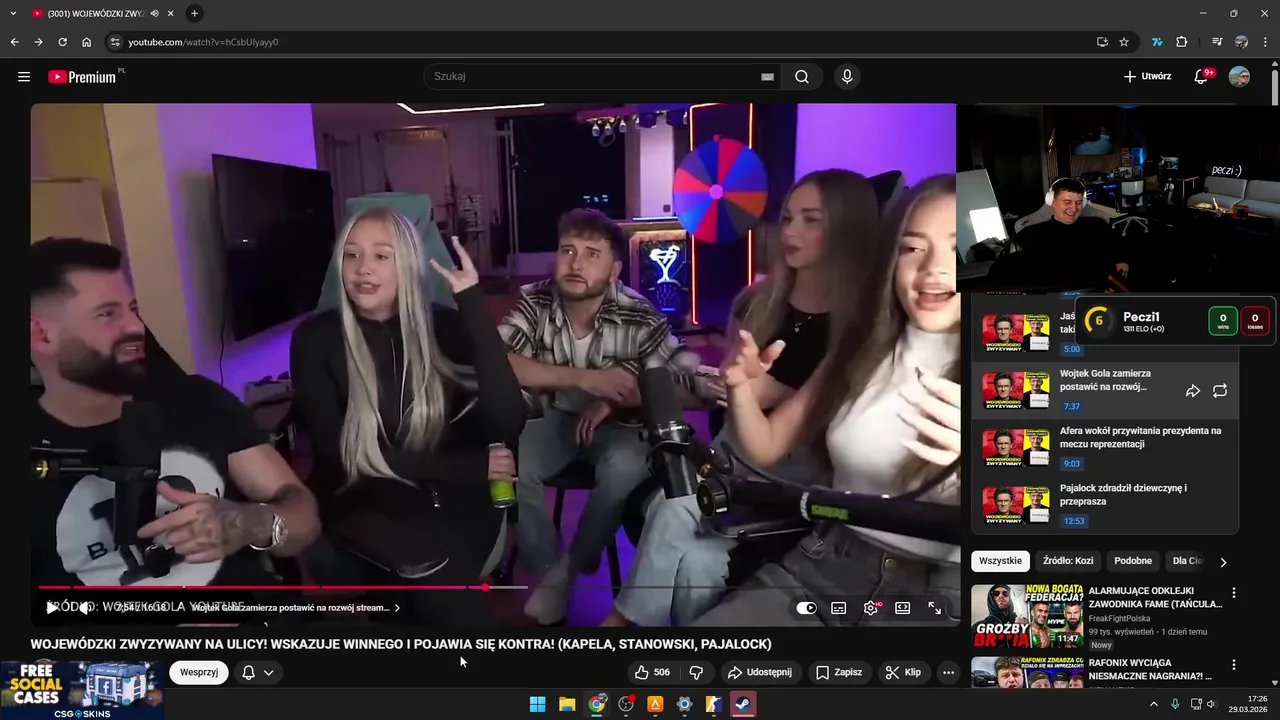Jump to the 5:00 chapter timestamp
Viewport: 1280px width, 720px height.
click(x=1072, y=349)
